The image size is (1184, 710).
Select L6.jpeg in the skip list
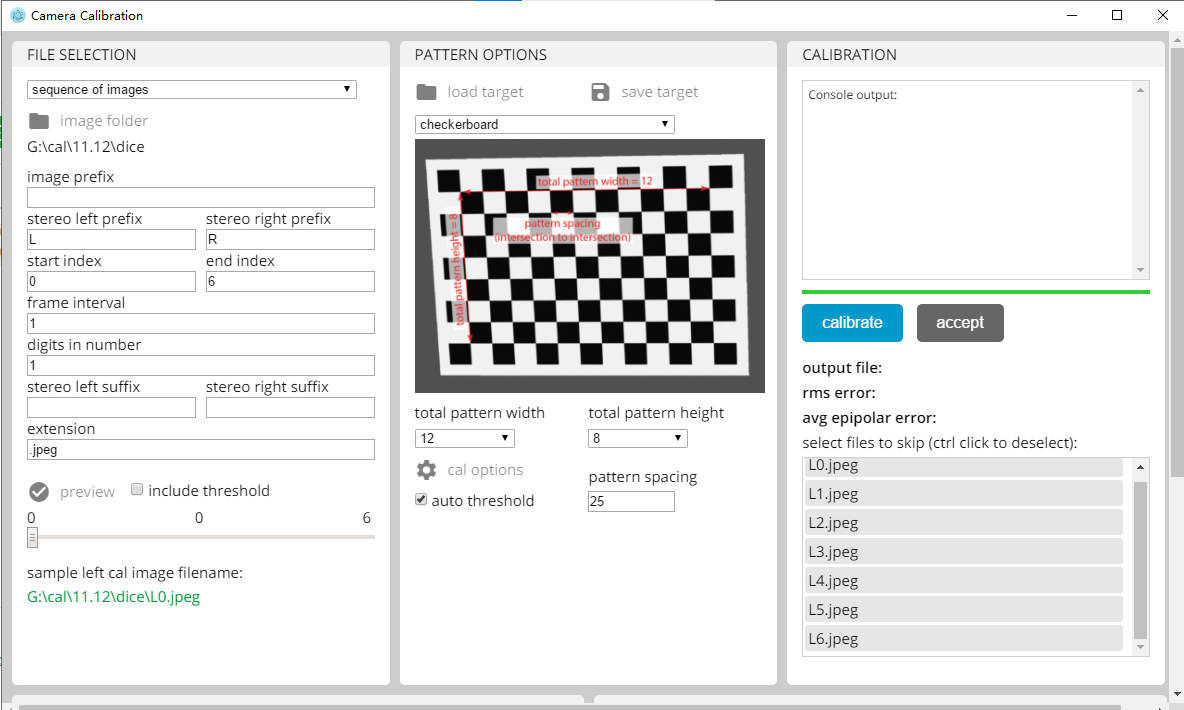point(964,638)
